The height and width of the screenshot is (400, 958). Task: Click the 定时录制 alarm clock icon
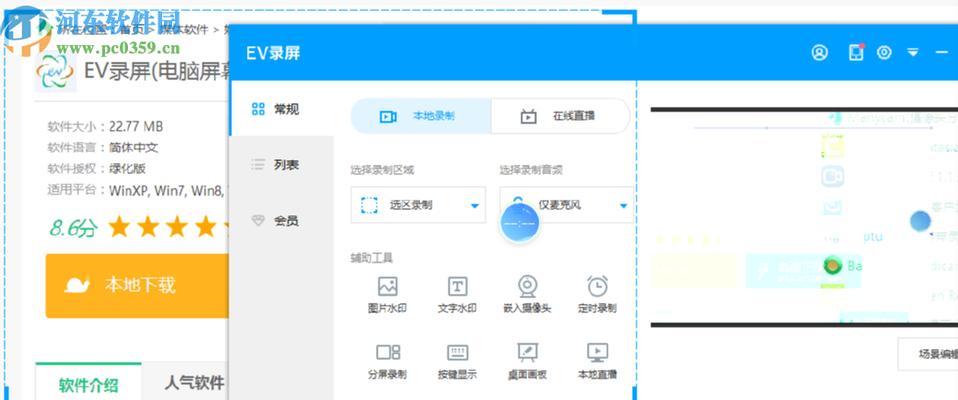click(598, 286)
